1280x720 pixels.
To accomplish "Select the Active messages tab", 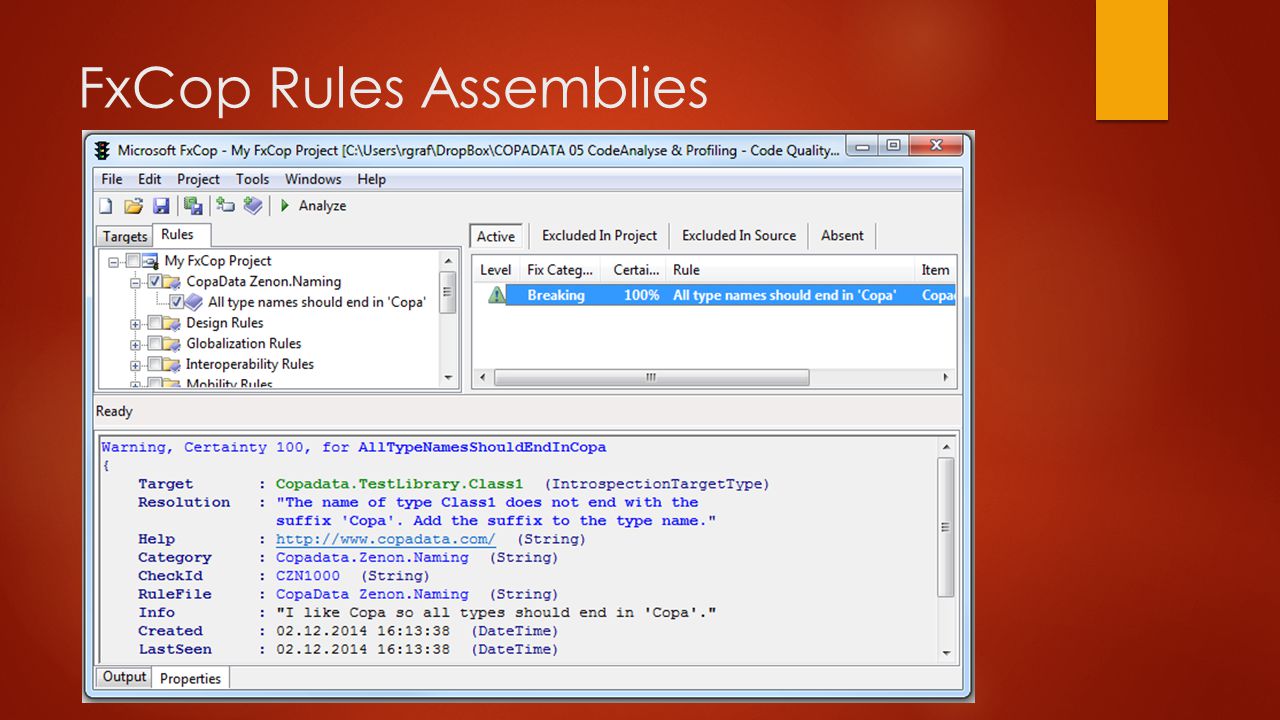I will (x=496, y=236).
